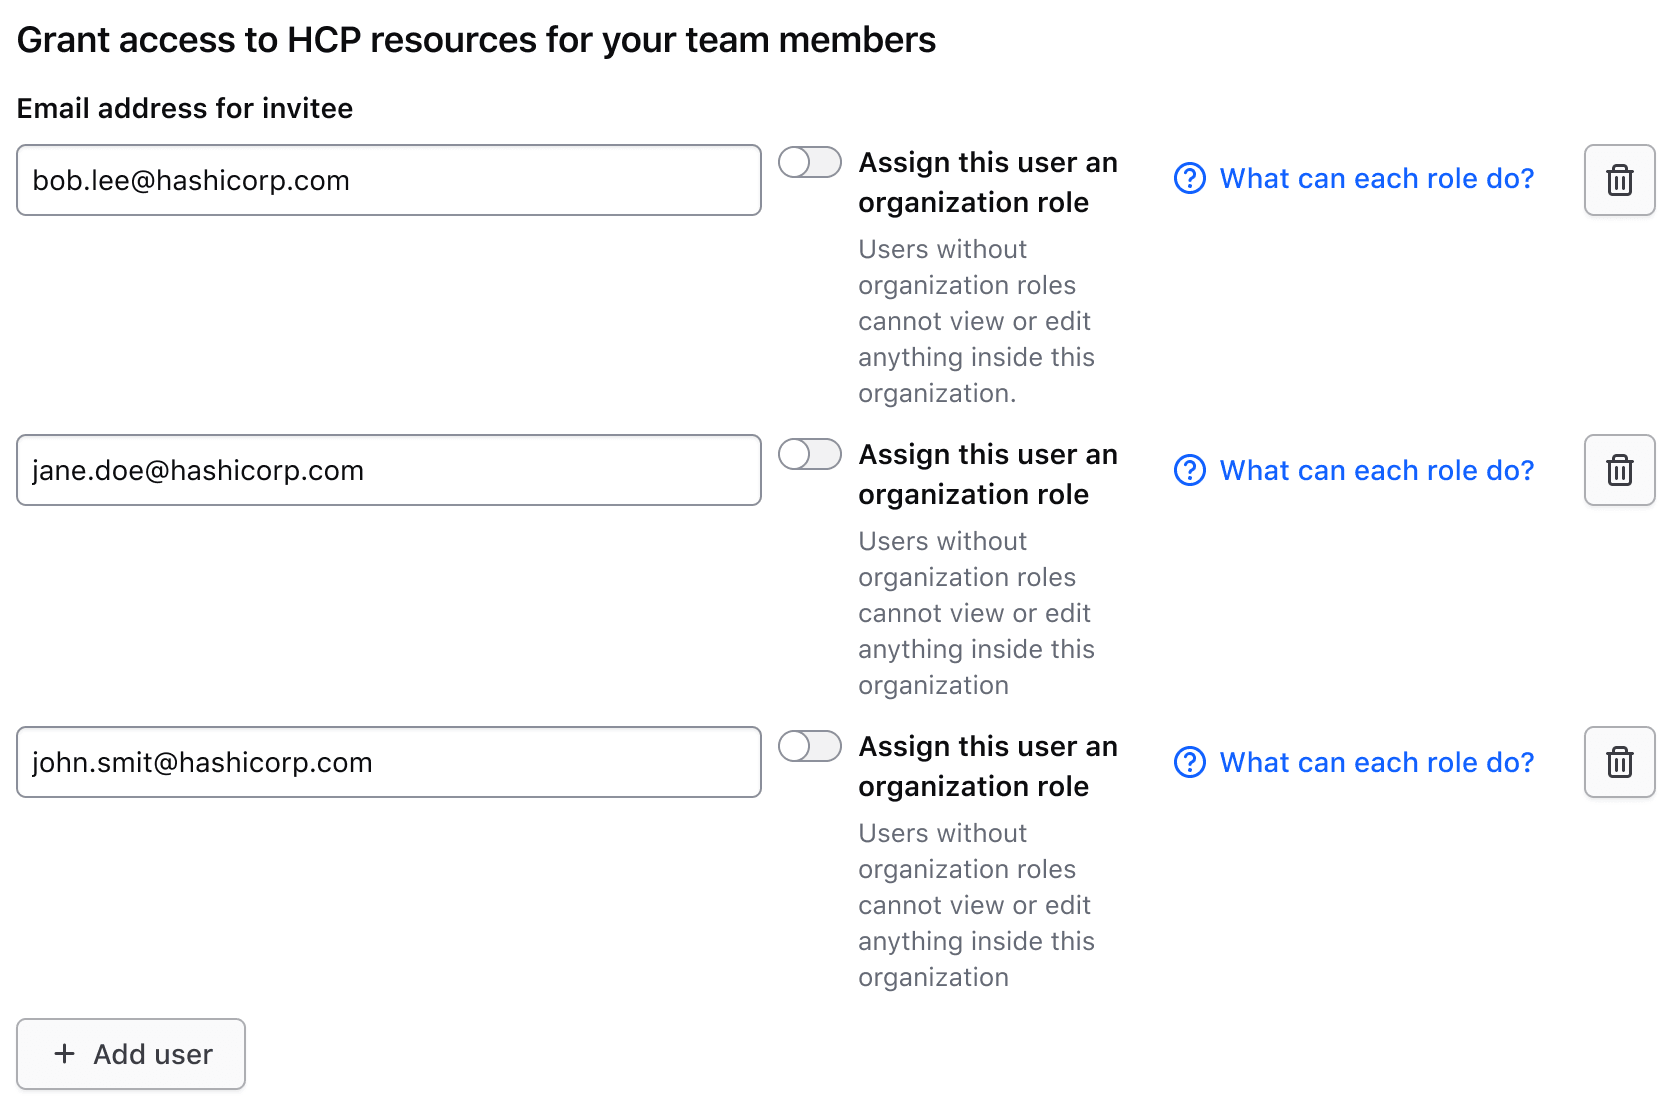Turn on organization role switch for john.smit
1672x1106 pixels.
tap(809, 746)
